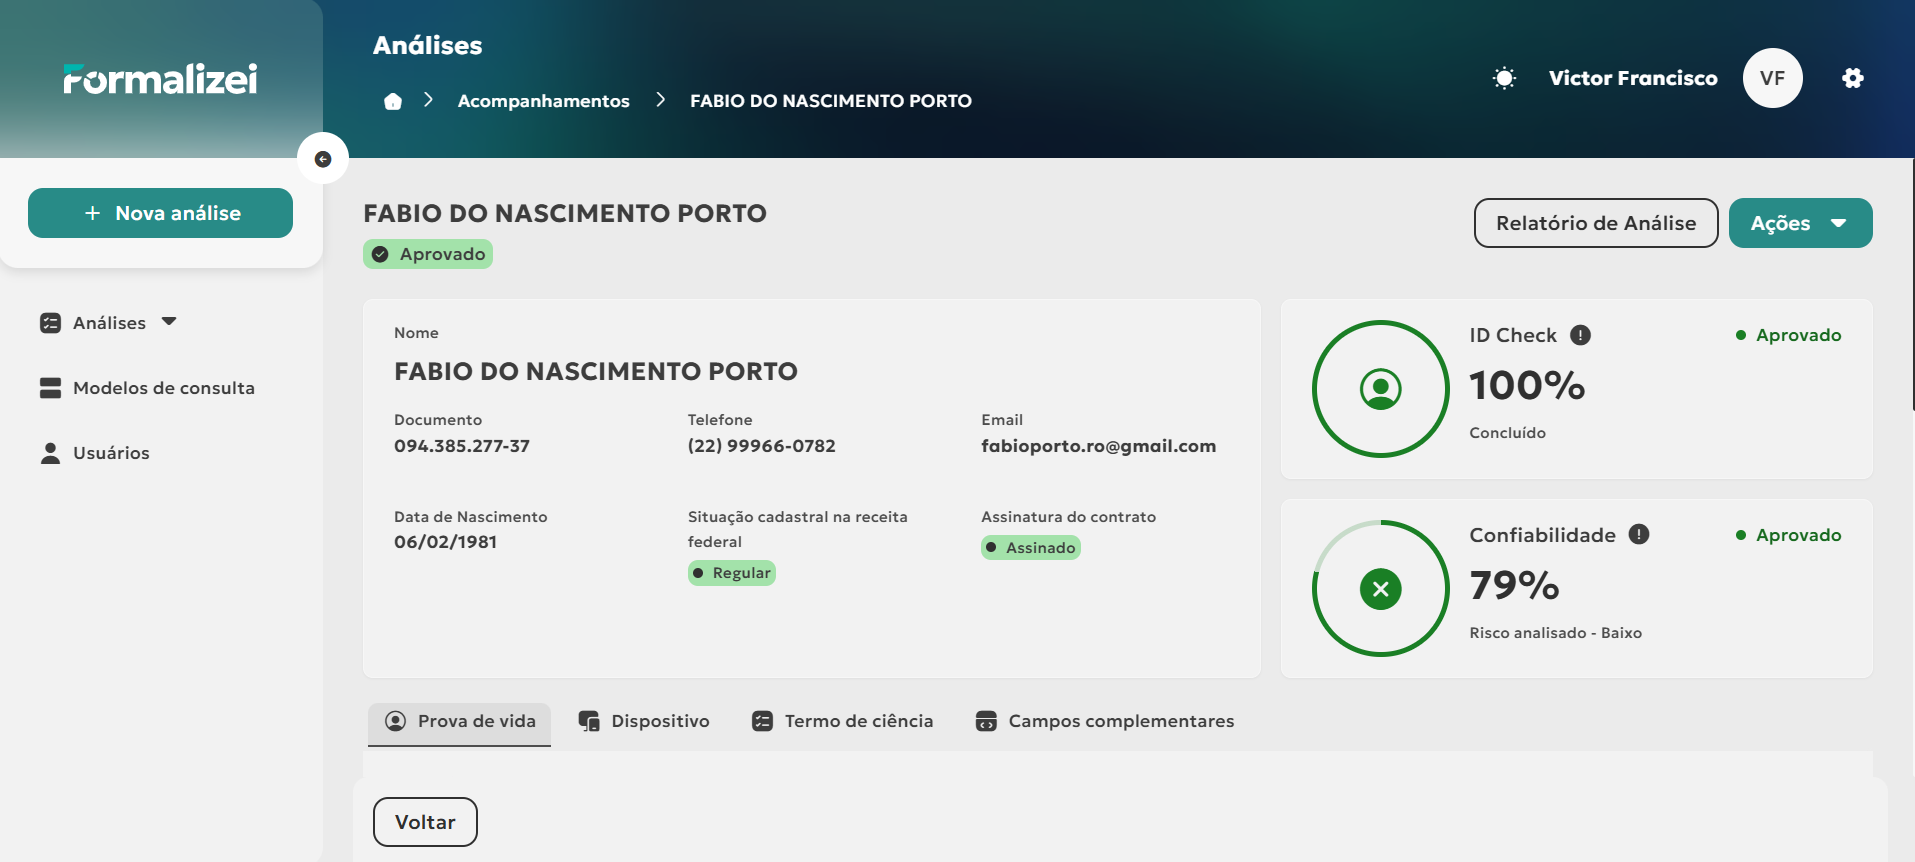Click Victor Francisco user name
Viewport: 1915px width, 862px height.
tap(1633, 78)
